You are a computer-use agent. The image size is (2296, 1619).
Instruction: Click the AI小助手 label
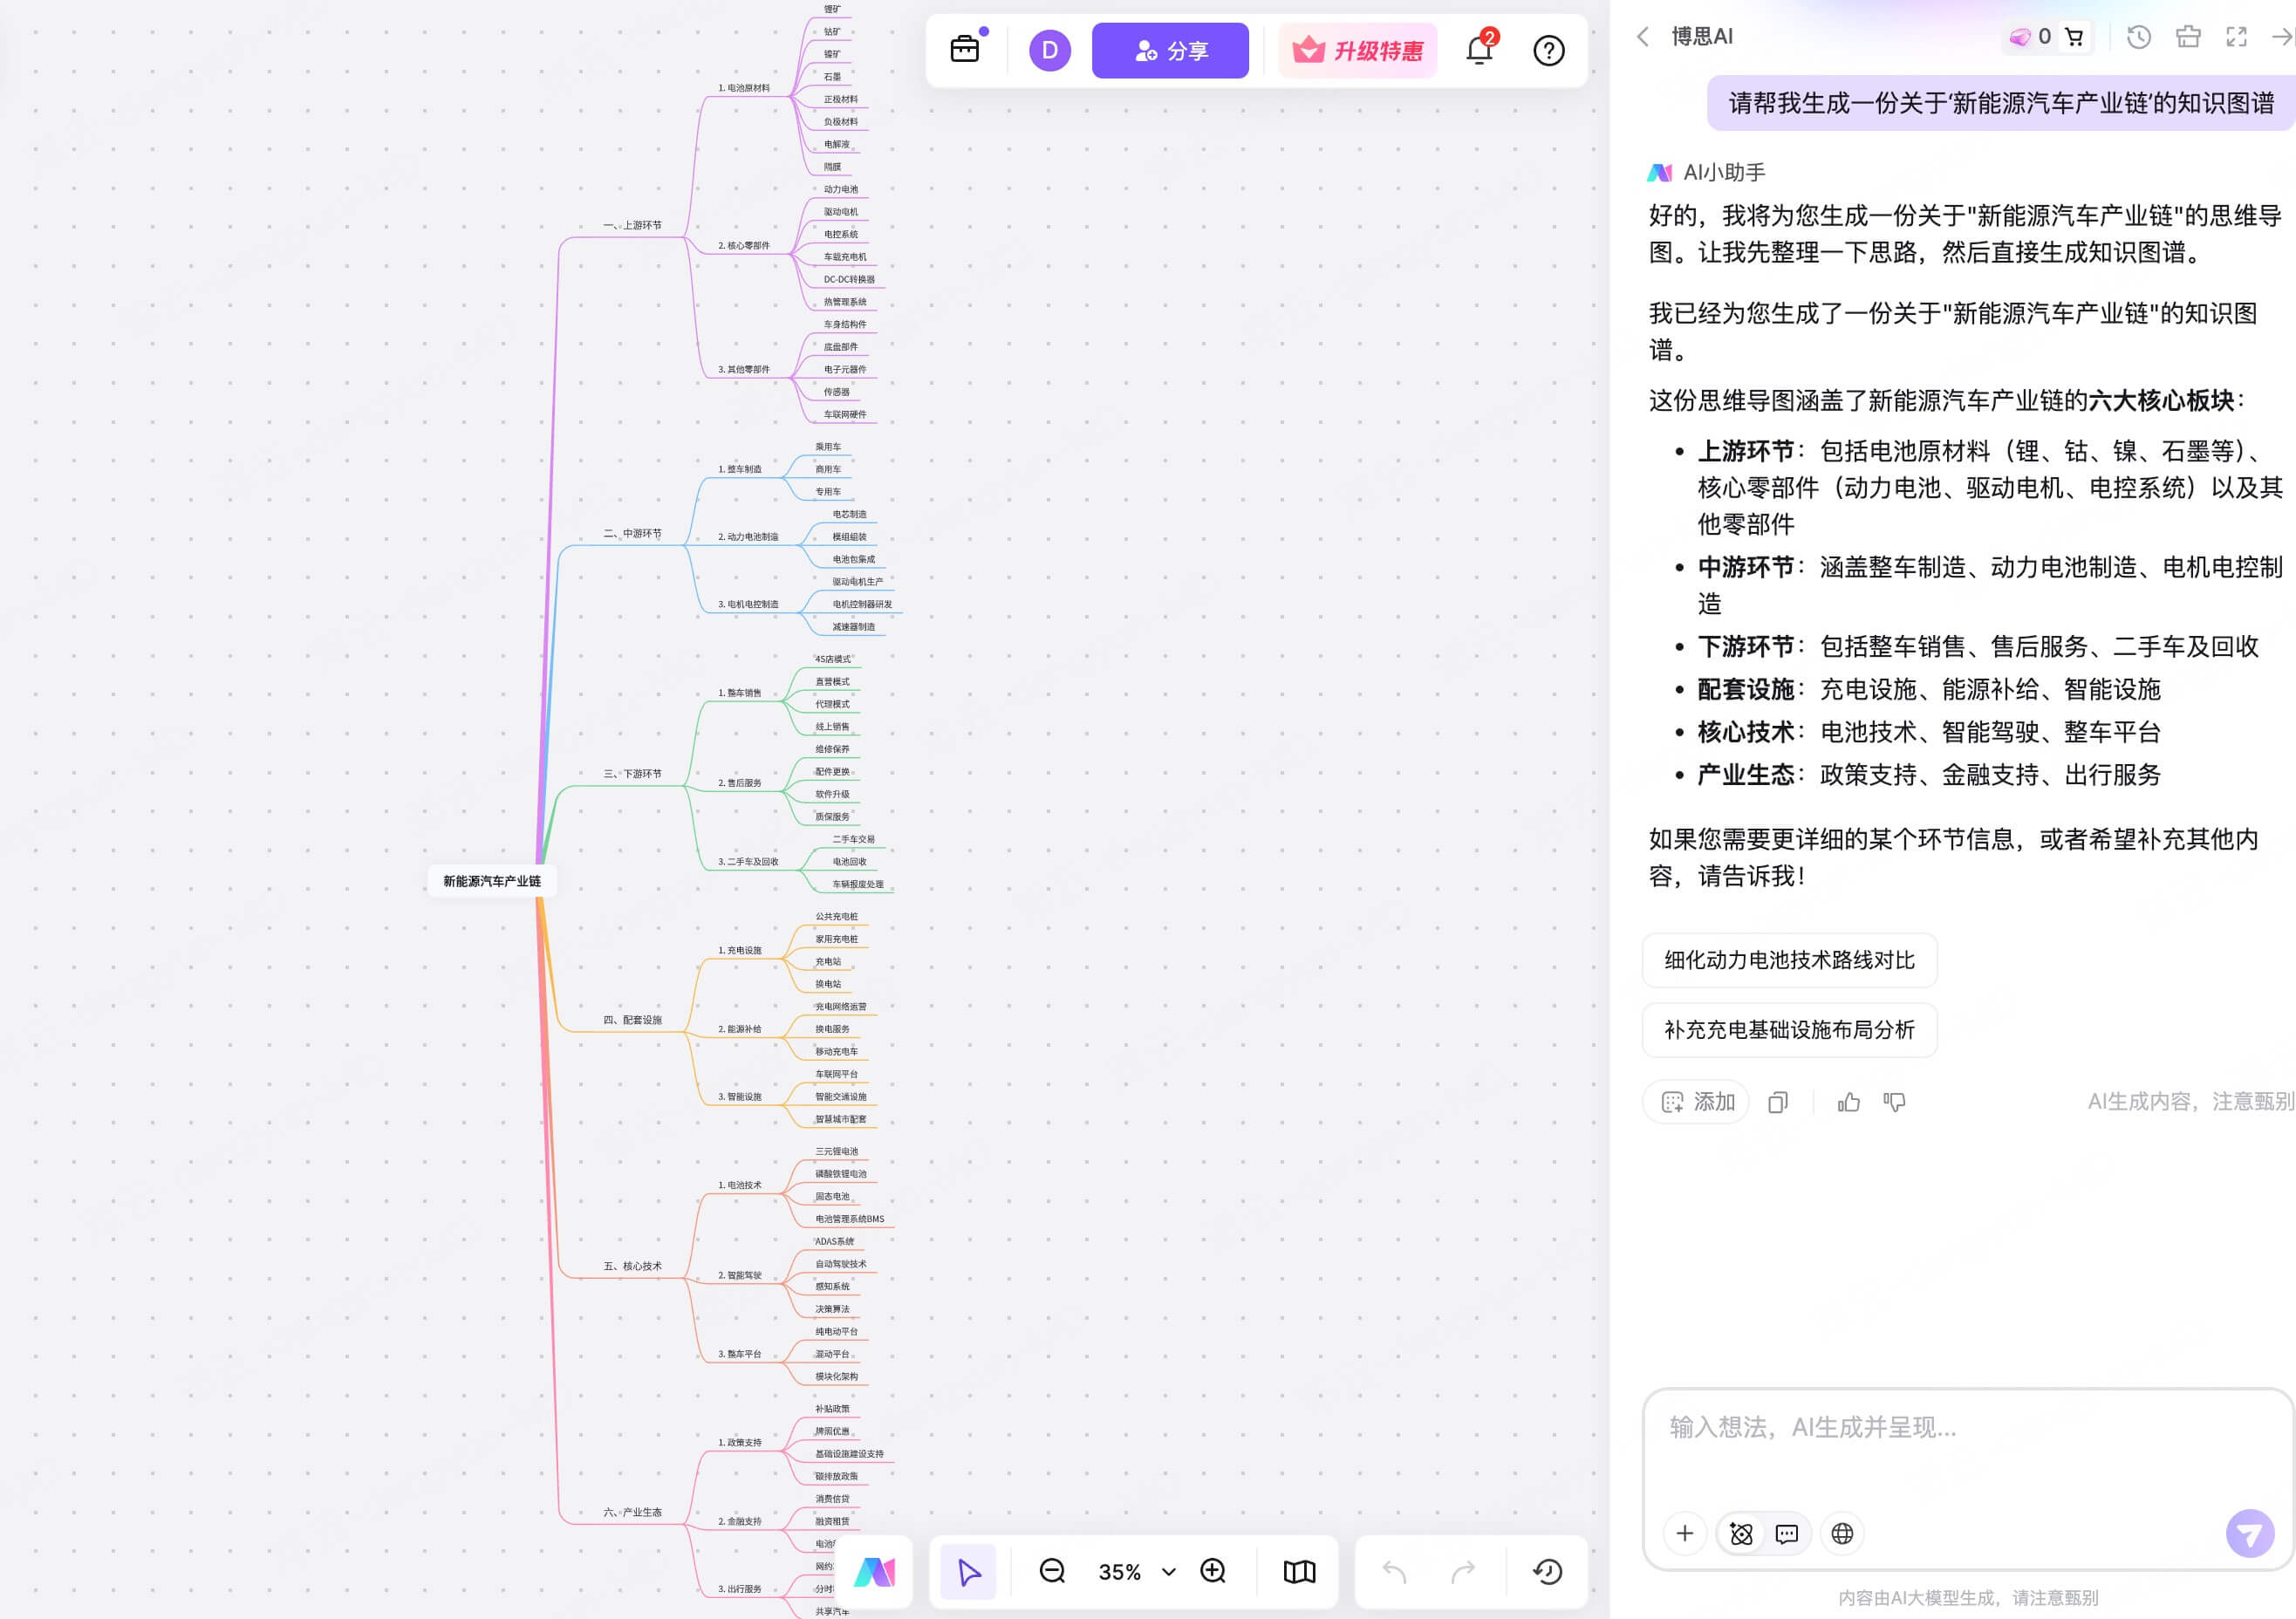point(1724,173)
